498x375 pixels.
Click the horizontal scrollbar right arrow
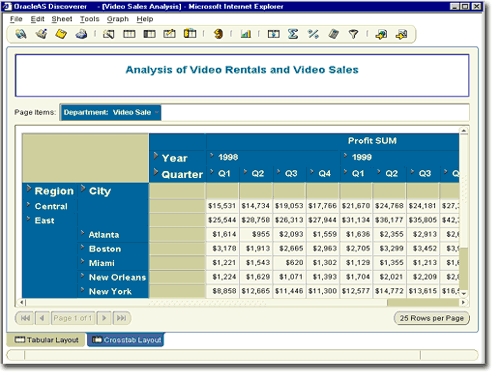pos(463,302)
